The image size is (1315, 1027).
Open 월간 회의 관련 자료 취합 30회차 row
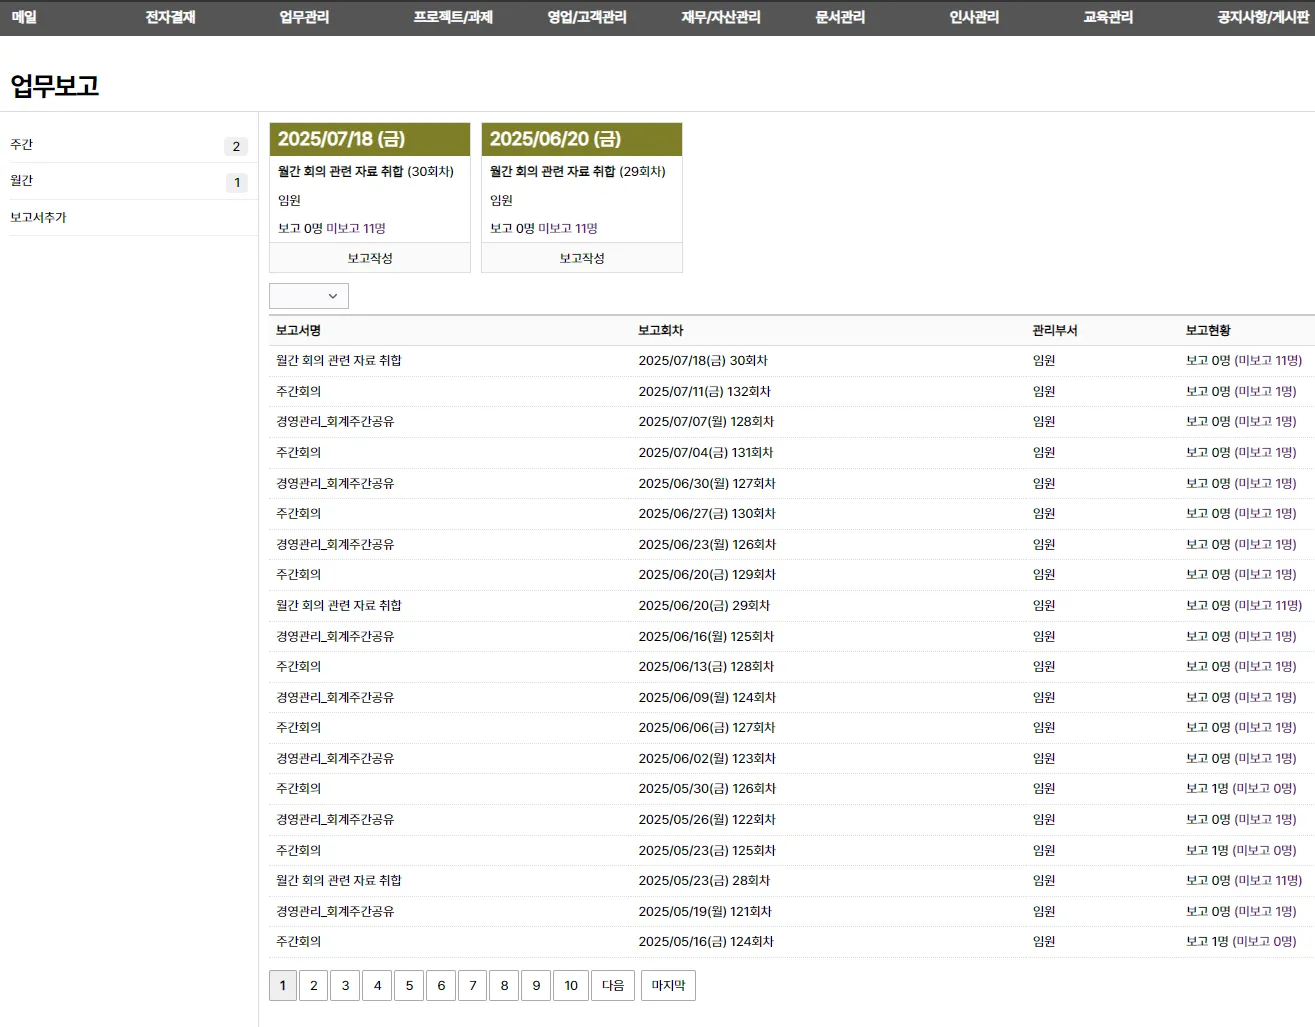pos(339,361)
